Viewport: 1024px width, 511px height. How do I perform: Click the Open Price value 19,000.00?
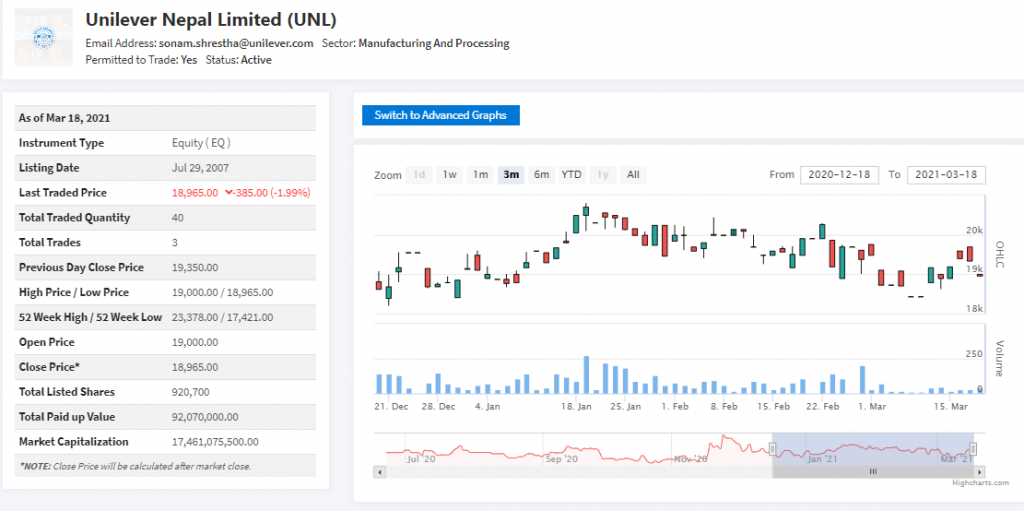point(195,342)
